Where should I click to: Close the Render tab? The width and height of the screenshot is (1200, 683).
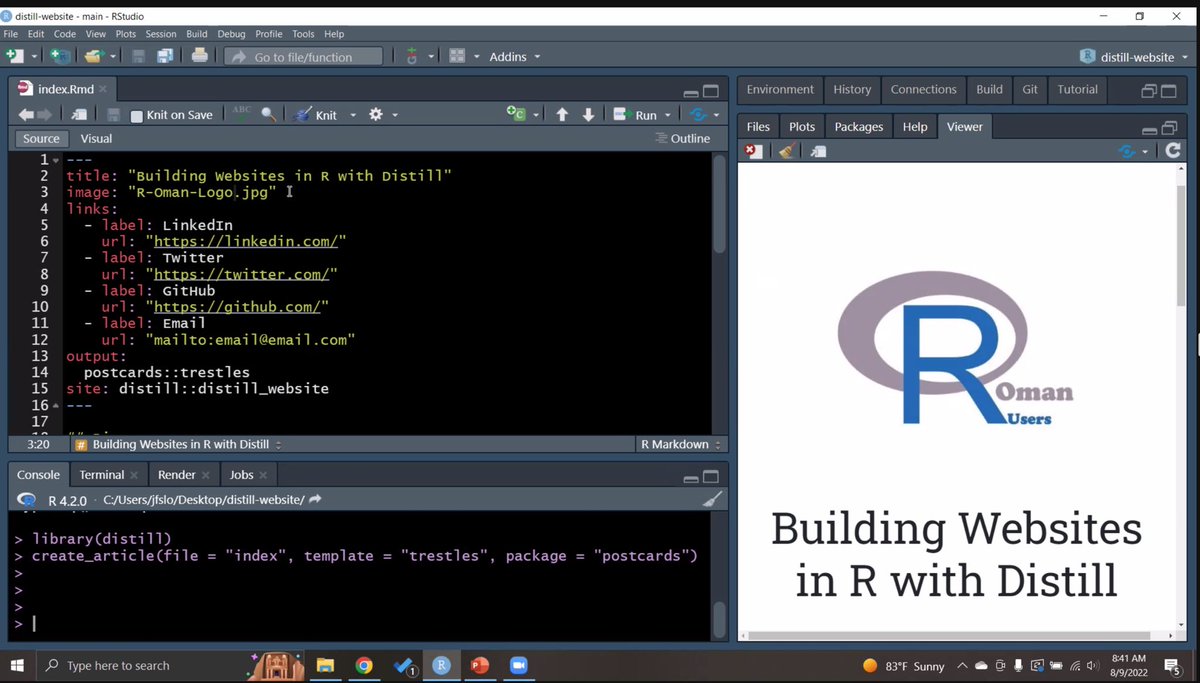pyautogui.click(x=206, y=475)
